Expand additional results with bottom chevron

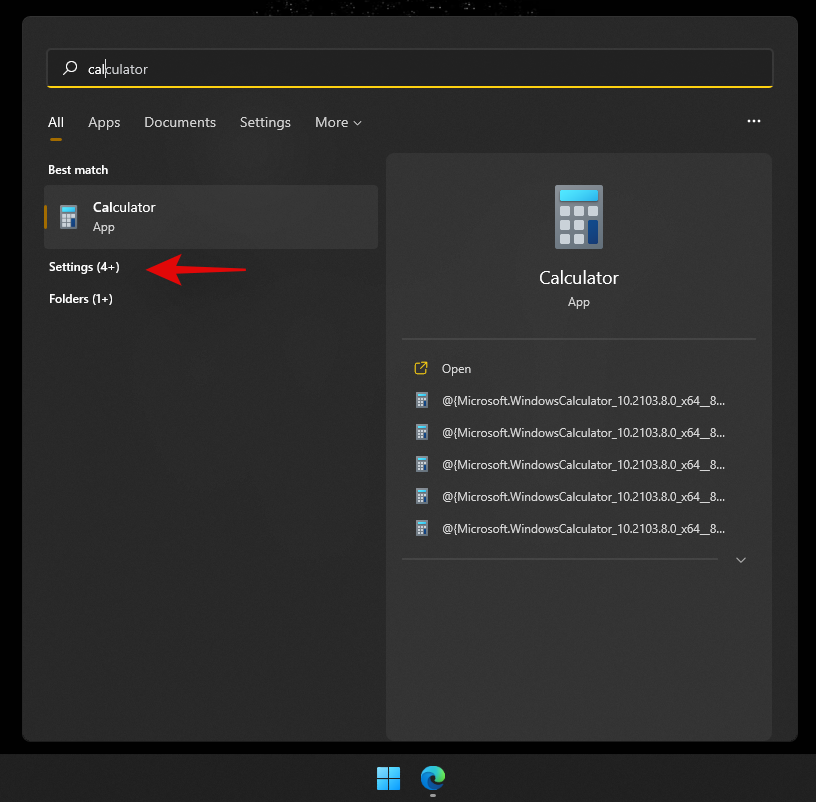[x=740, y=560]
